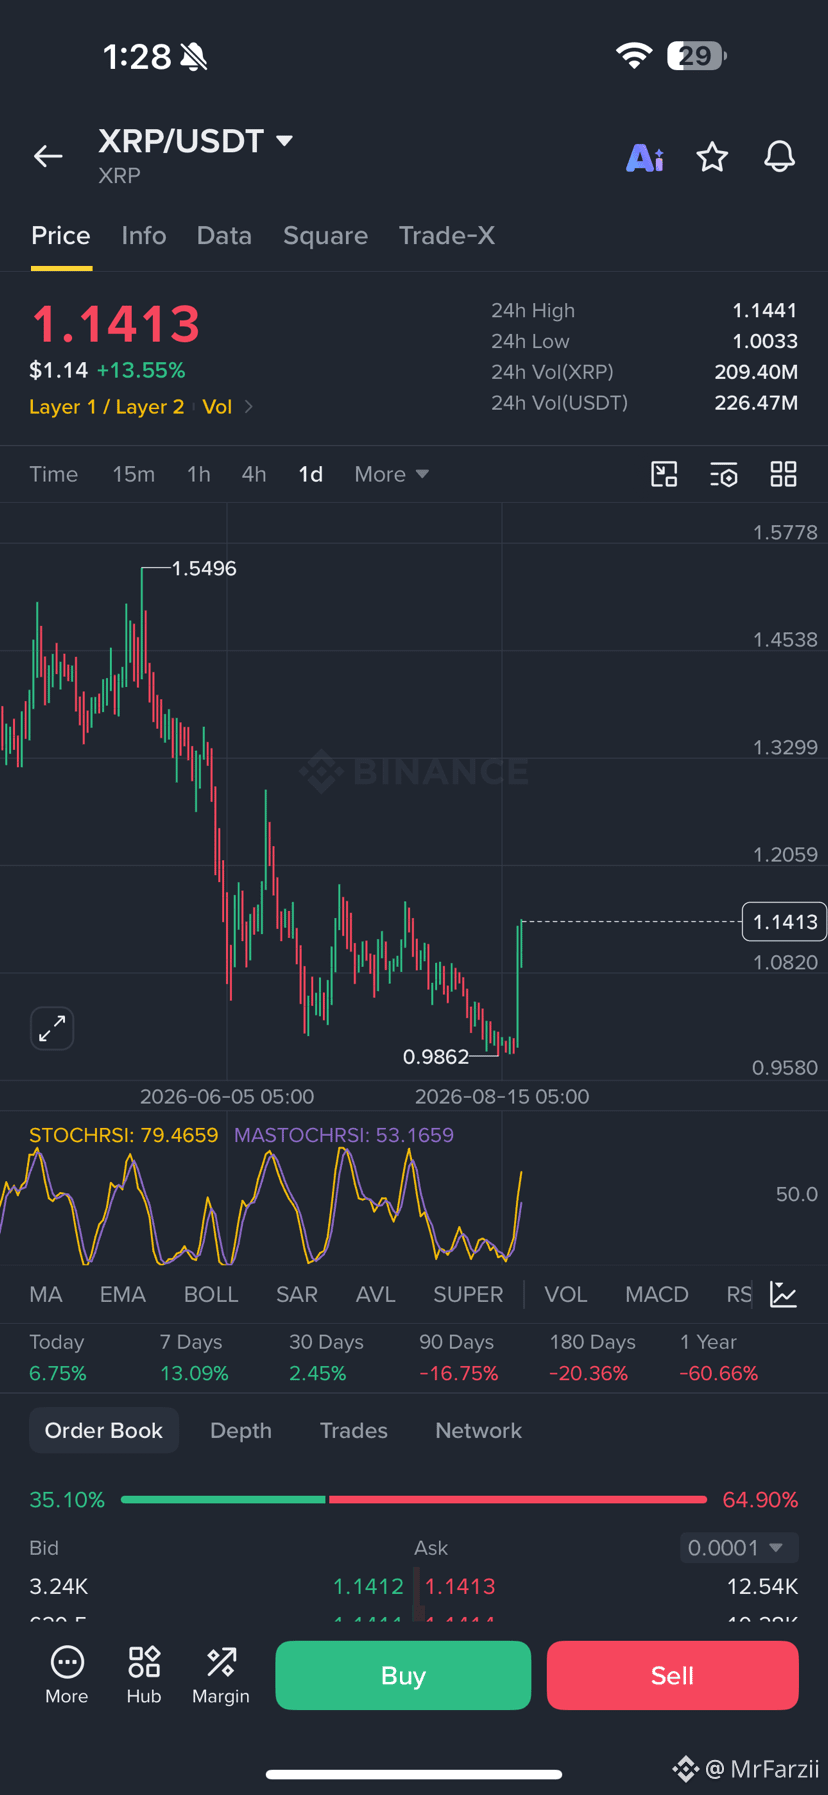Toggle the MA indicator
Viewport: 828px width, 1795px height.
46,1294
